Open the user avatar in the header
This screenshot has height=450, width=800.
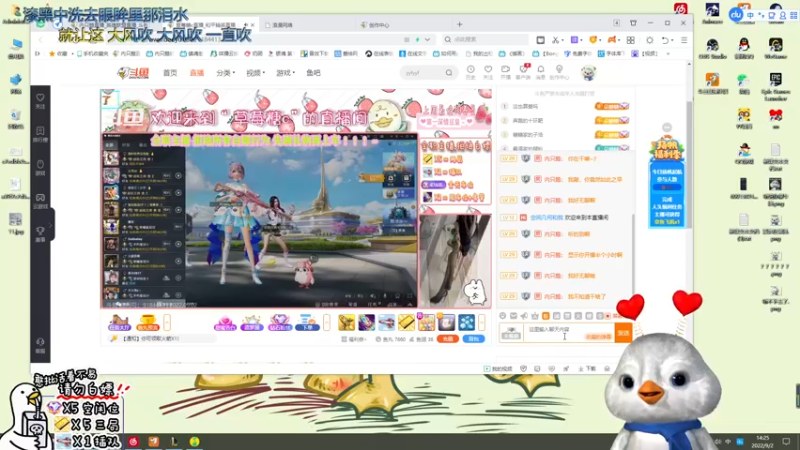pos(588,73)
